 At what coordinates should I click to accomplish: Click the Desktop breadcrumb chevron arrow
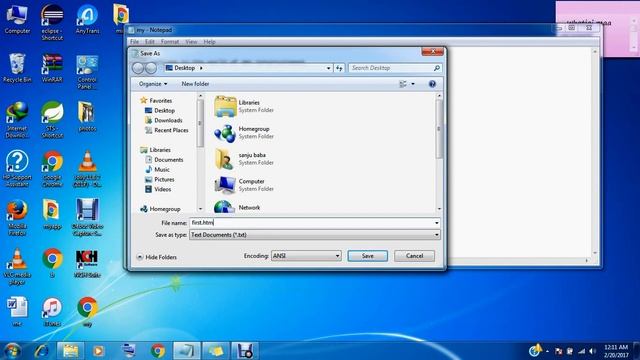coord(201,68)
